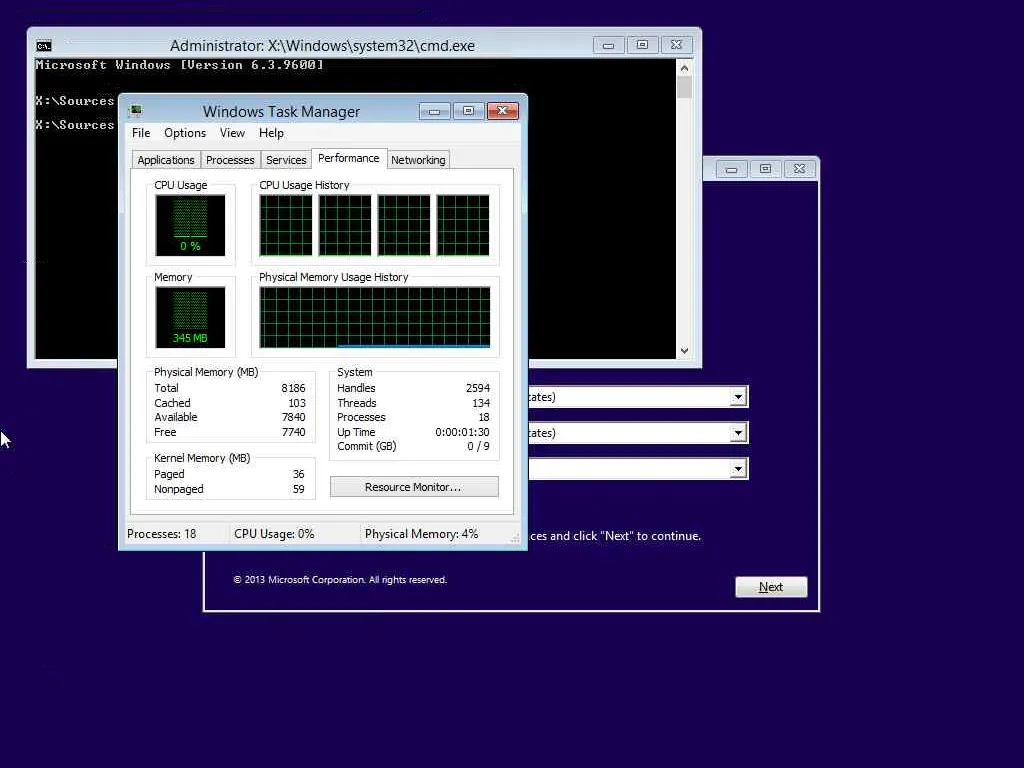Close the Windows Setup window
This screenshot has height=768, width=1024.
[799, 169]
